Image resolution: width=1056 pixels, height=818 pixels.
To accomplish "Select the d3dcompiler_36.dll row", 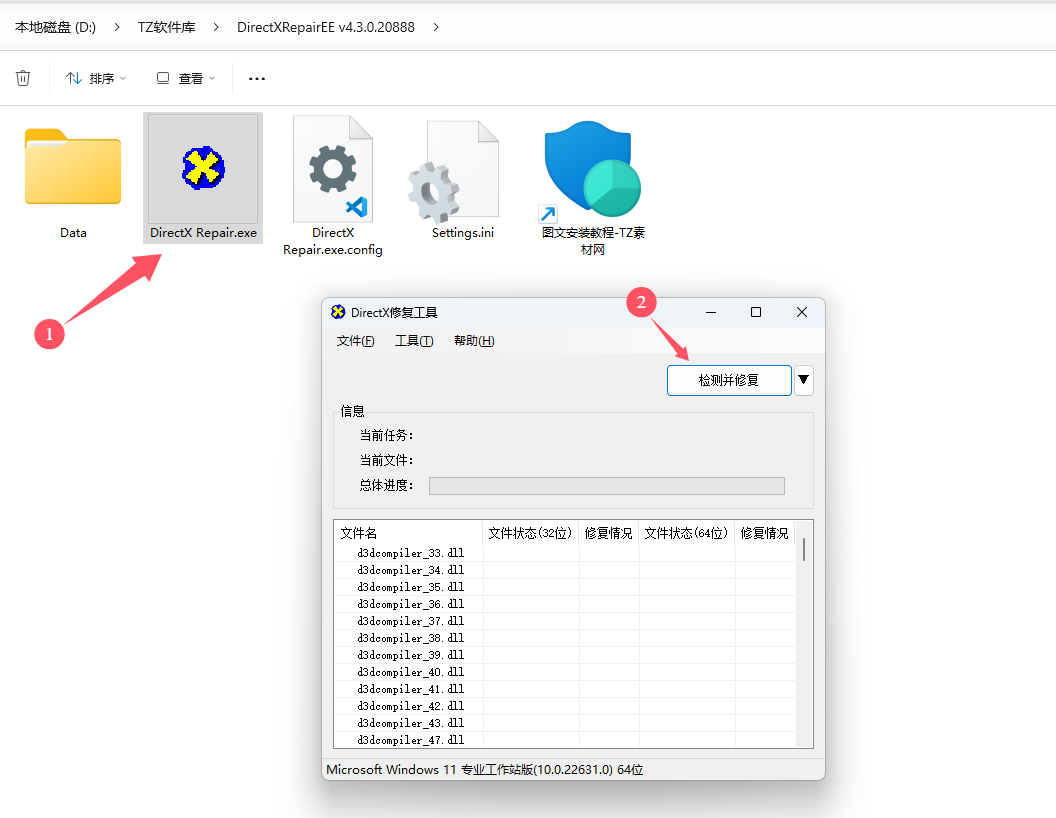I will [565, 604].
